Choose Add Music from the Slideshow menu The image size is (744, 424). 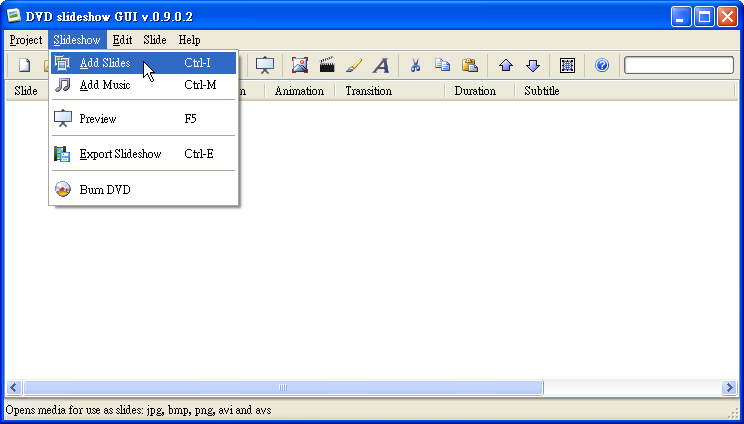coord(143,85)
